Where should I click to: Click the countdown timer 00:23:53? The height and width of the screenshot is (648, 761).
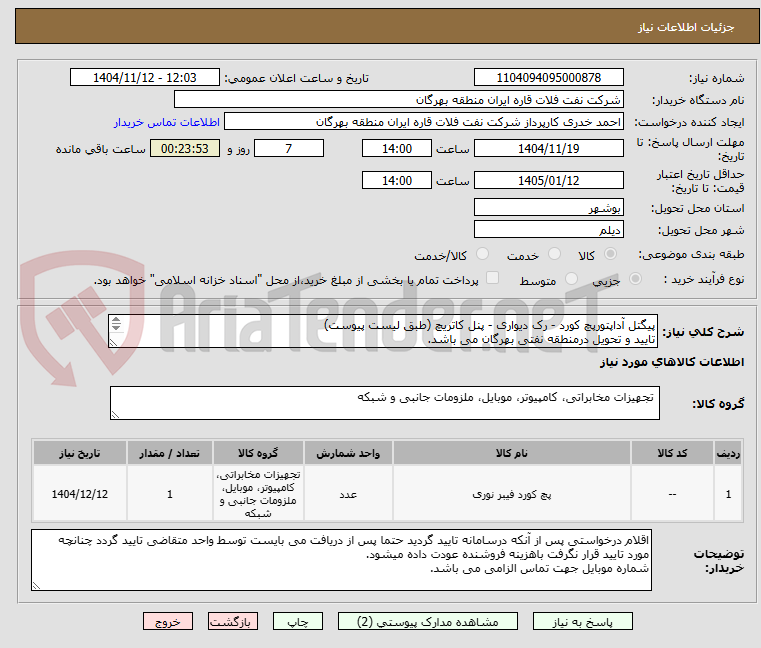(x=184, y=149)
